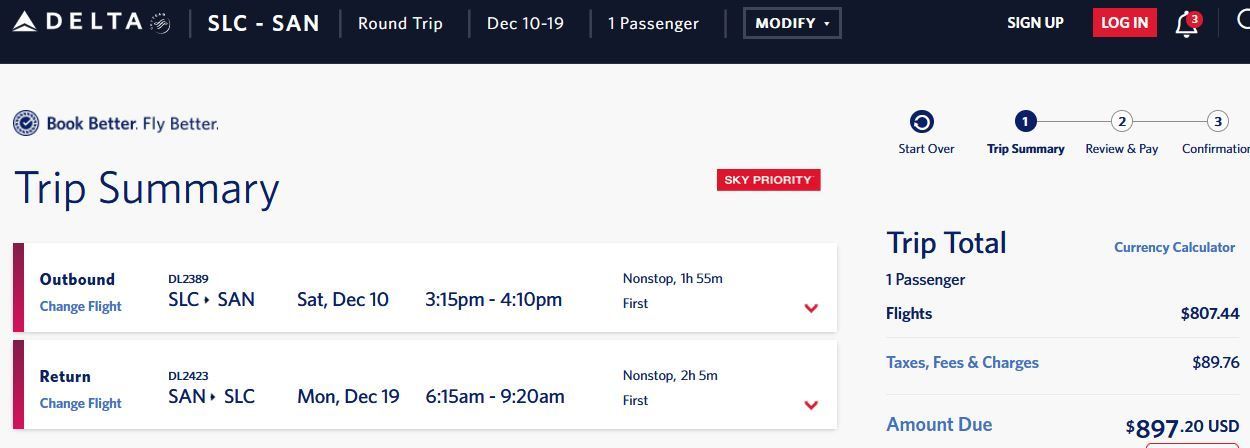Click the Book Better badge icon
Viewport: 1250px width, 448px height.
click(26, 124)
